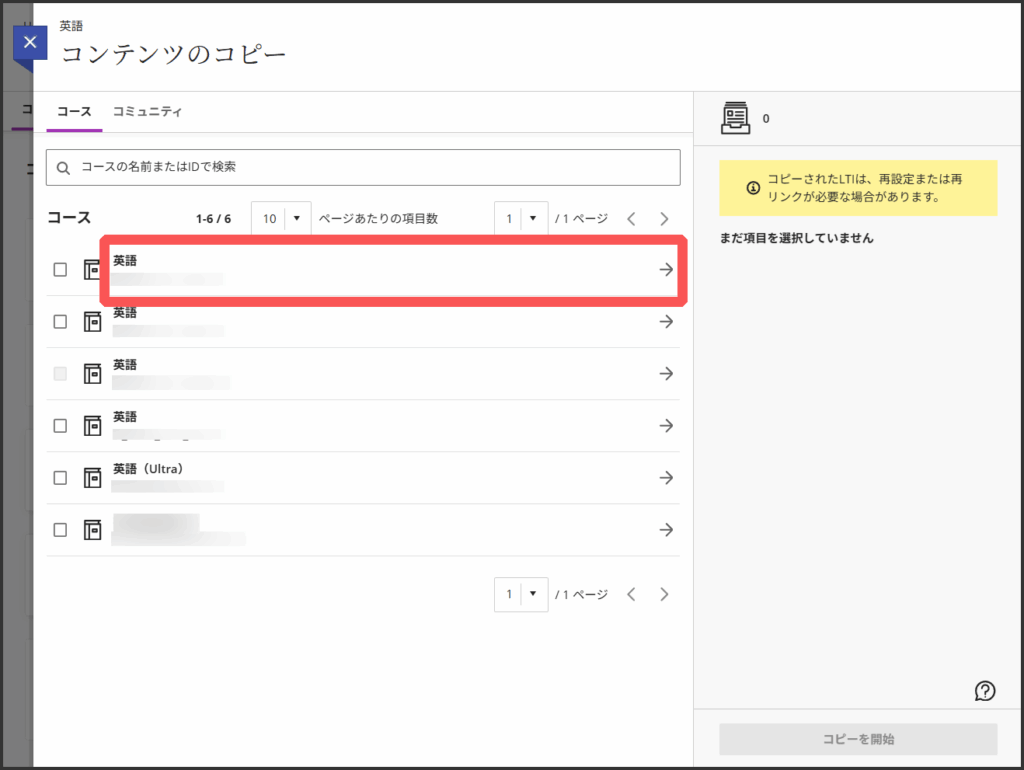Click the course icon beside 英語（Ultra）
The height and width of the screenshot is (770, 1024).
(x=92, y=478)
